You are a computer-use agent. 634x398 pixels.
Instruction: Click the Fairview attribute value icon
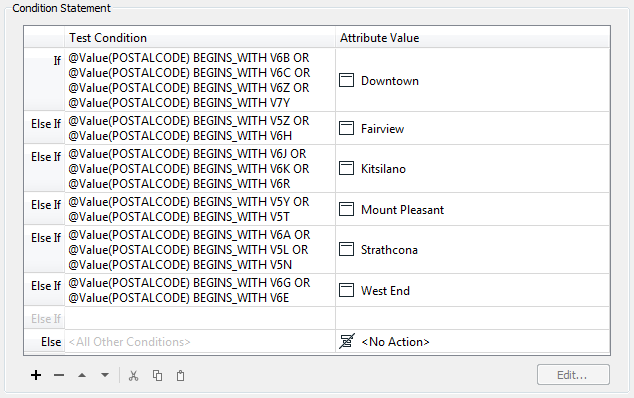(347, 128)
